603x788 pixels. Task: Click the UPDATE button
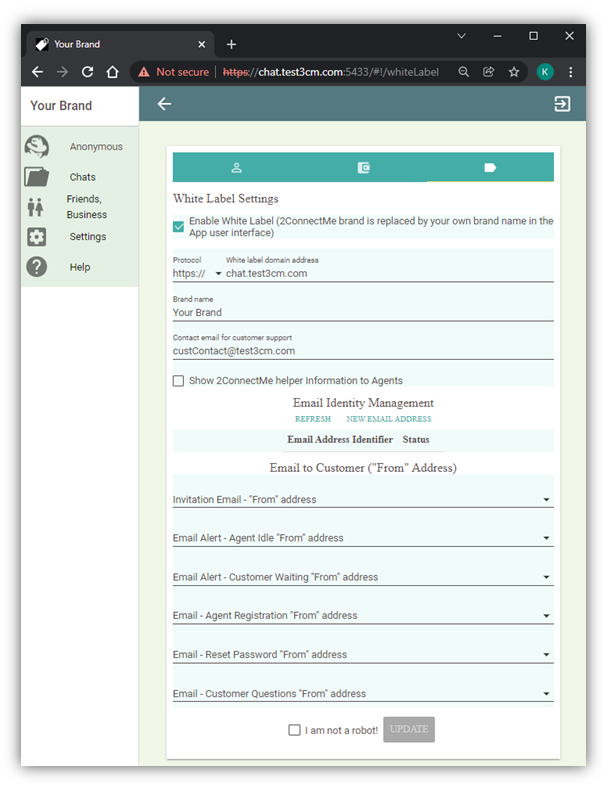coord(409,729)
